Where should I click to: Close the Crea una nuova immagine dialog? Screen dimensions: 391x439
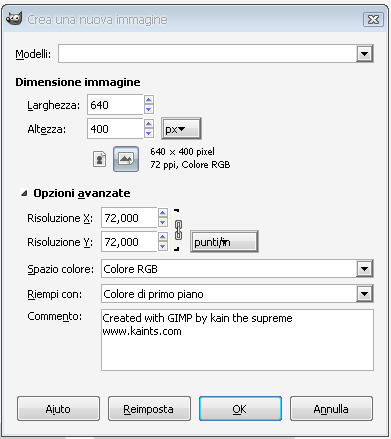pos(373,20)
